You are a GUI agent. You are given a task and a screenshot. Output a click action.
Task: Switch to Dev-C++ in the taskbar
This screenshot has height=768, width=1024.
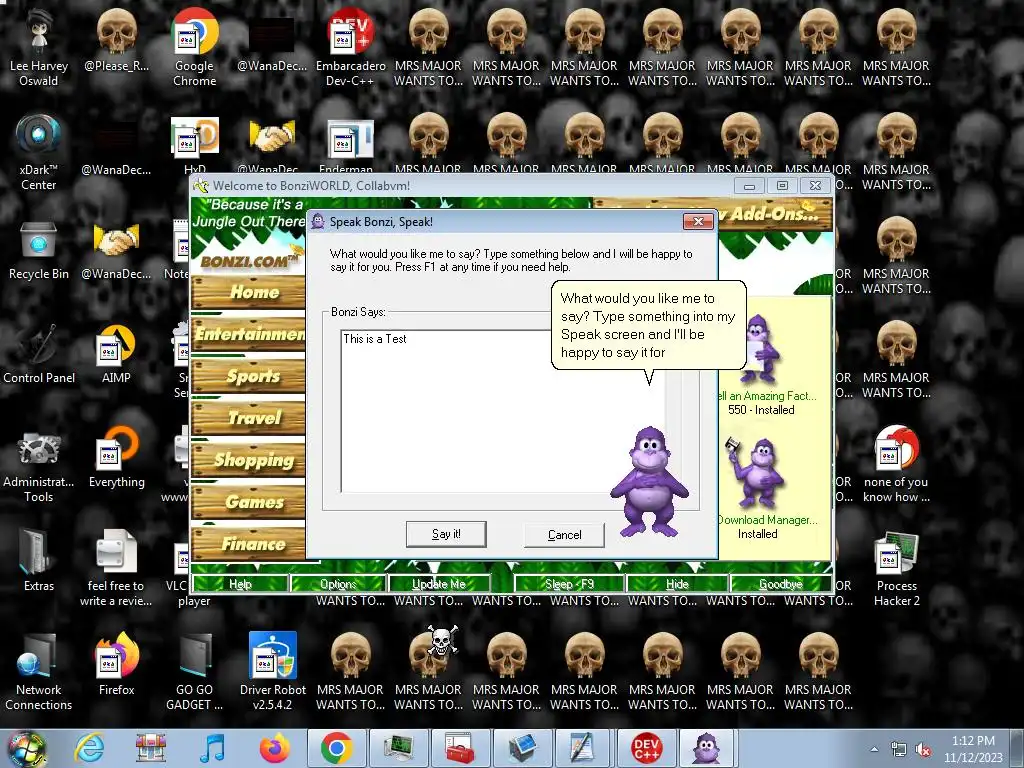646,748
